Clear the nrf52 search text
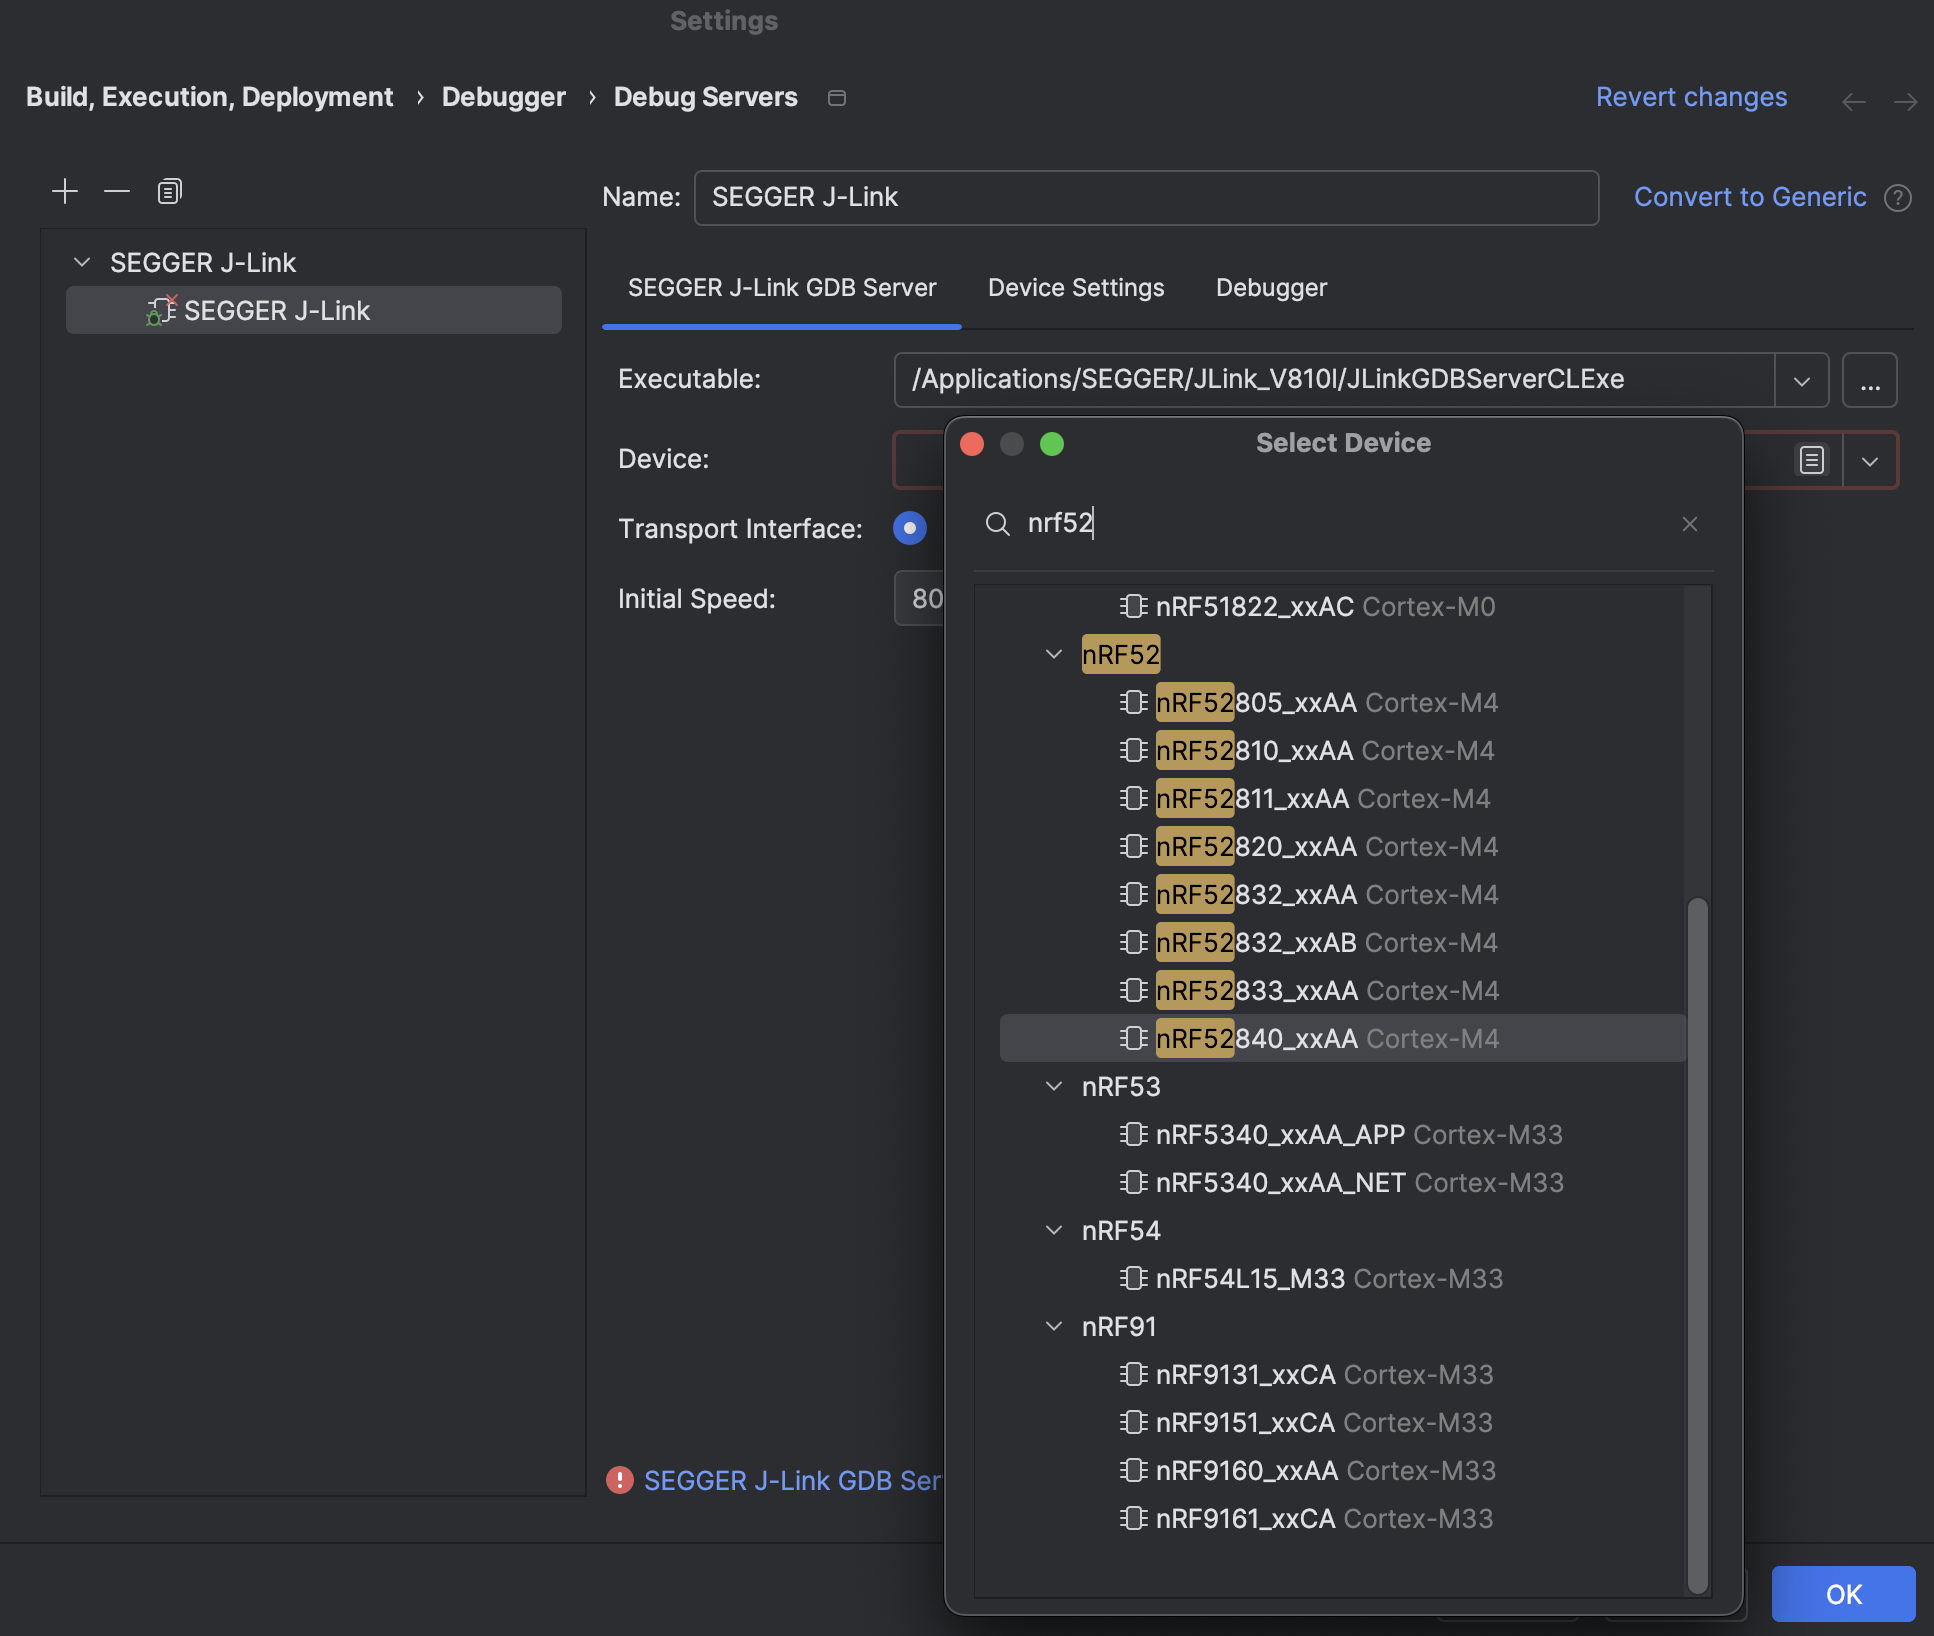This screenshot has height=1636, width=1934. 1689,523
